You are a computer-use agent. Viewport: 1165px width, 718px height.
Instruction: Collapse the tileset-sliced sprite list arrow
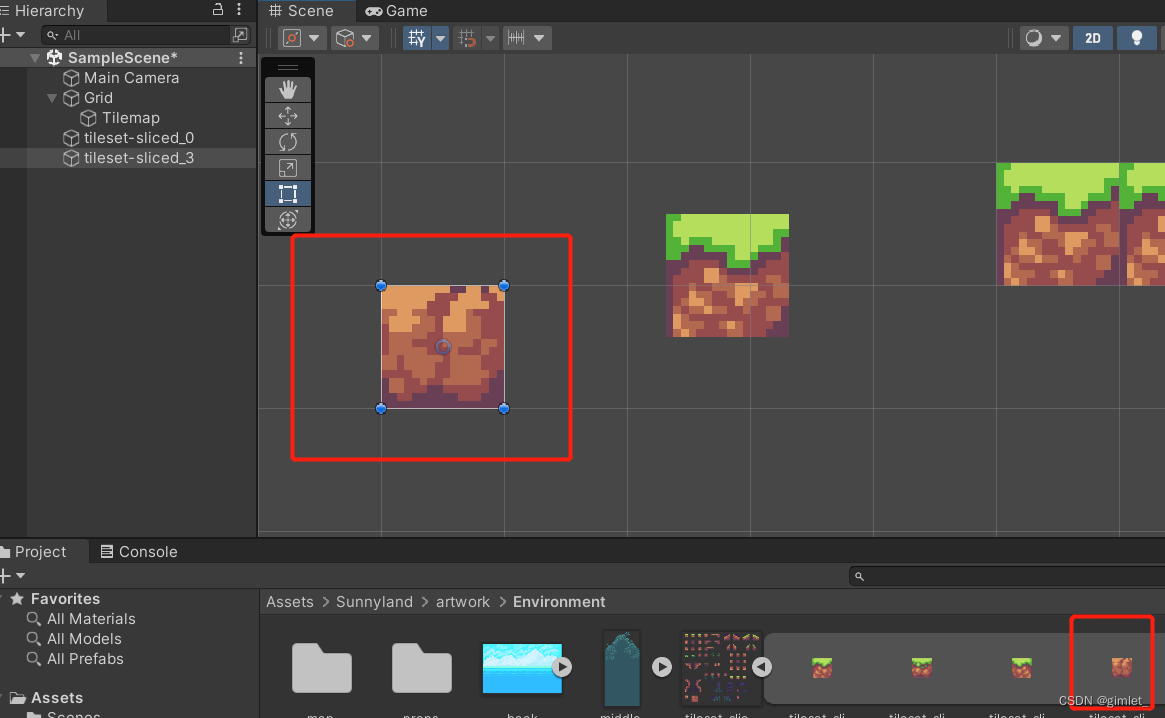(x=762, y=667)
